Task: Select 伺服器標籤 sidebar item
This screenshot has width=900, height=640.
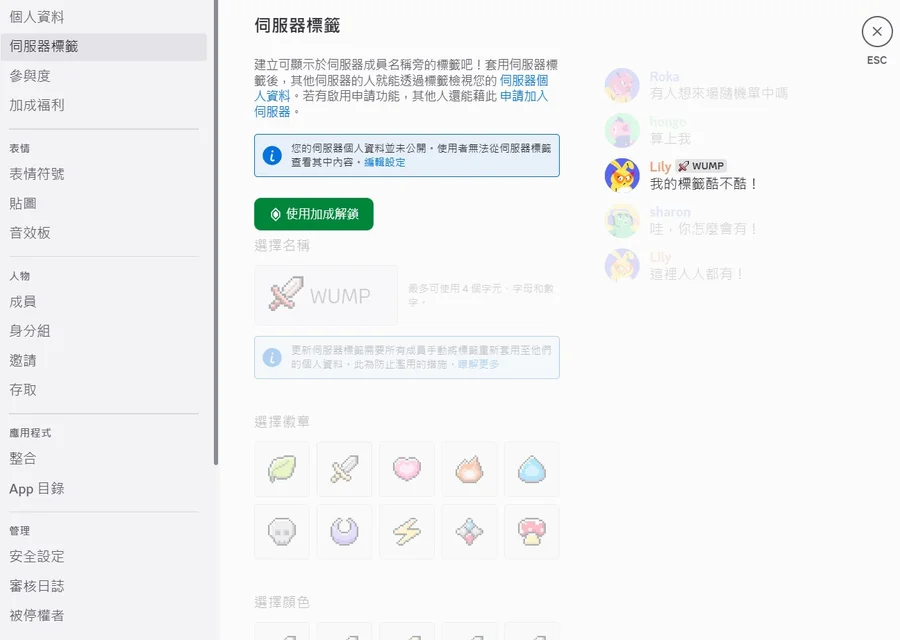Action: 104,46
